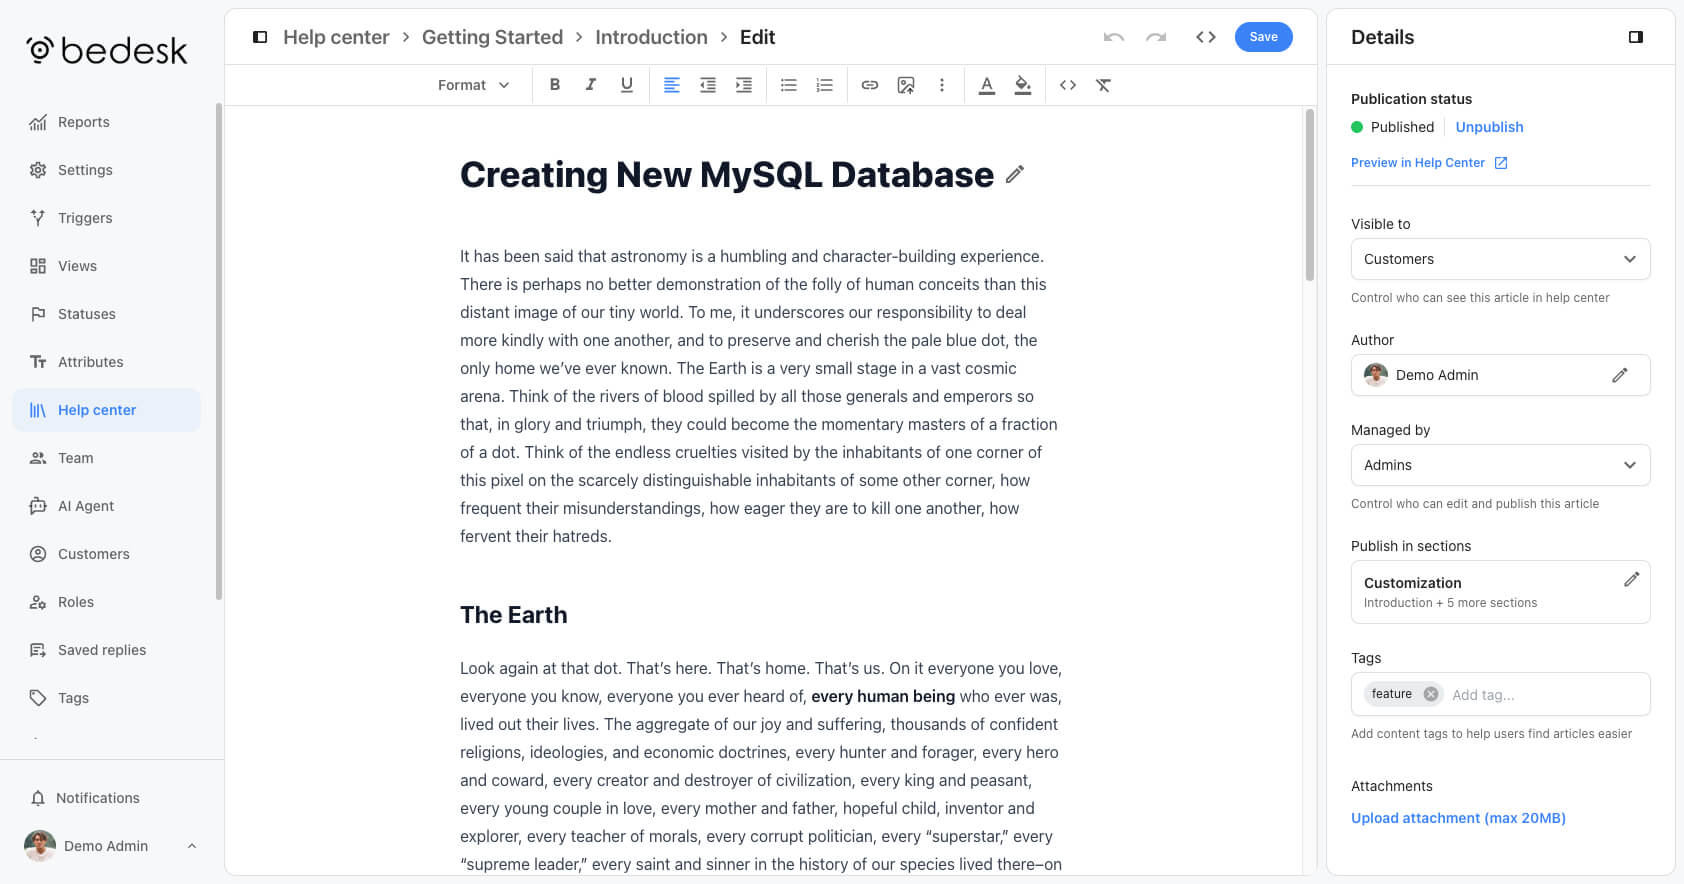Edit publish sections Customization
Viewport: 1684px width, 884px height.
[x=1631, y=579]
